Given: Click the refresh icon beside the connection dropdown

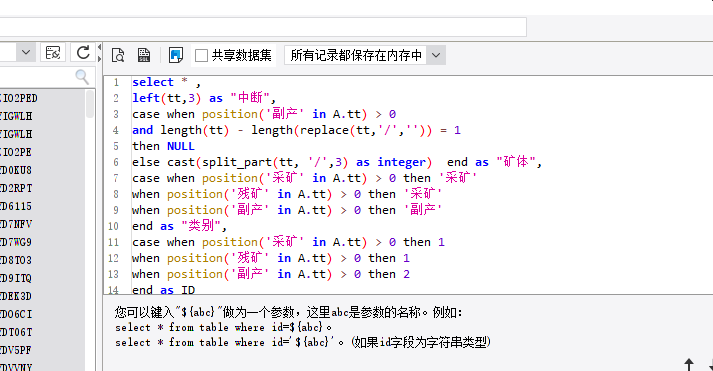Looking at the screenshot, I should tap(83, 53).
